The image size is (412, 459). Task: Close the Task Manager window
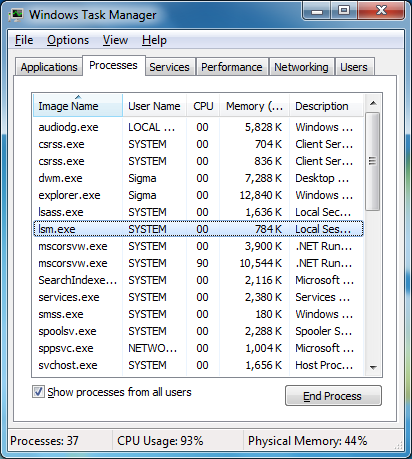381,11
